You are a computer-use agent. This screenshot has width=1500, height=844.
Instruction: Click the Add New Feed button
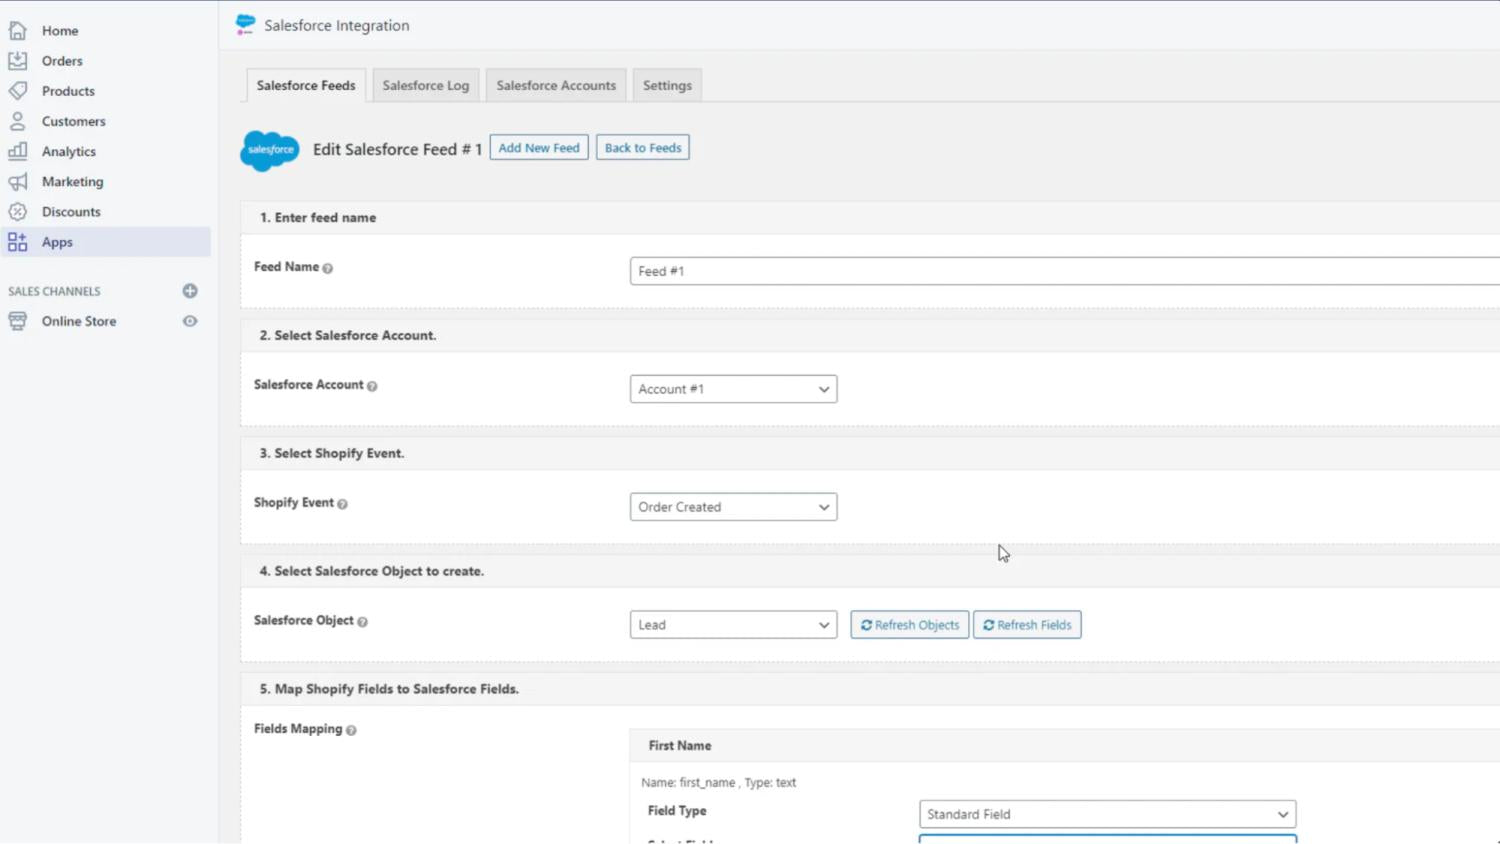pyautogui.click(x=539, y=148)
